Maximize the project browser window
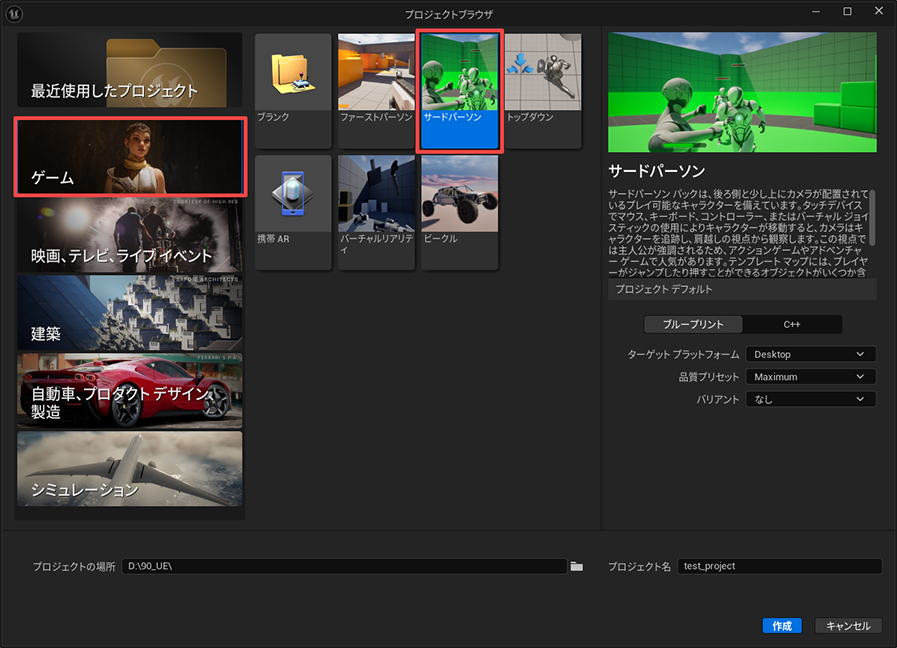The image size is (897, 648). (847, 11)
